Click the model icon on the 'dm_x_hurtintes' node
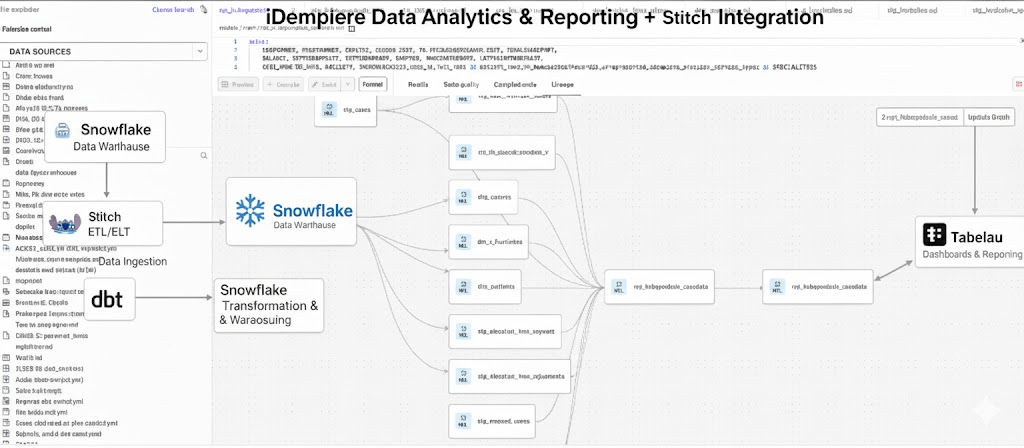This screenshot has height=448, width=1024. (463, 242)
